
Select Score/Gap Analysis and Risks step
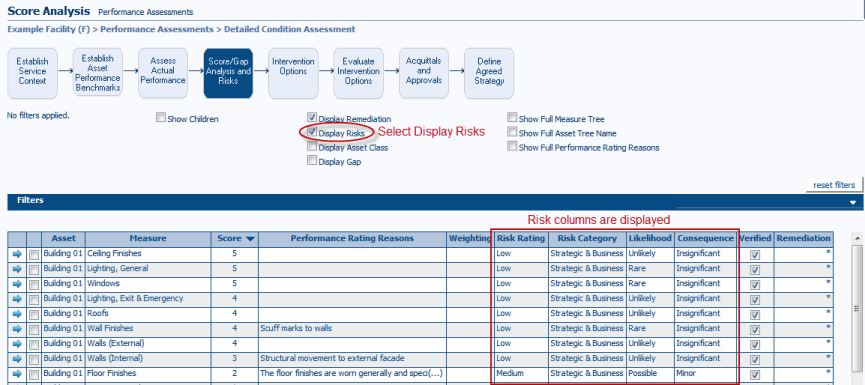(228, 73)
